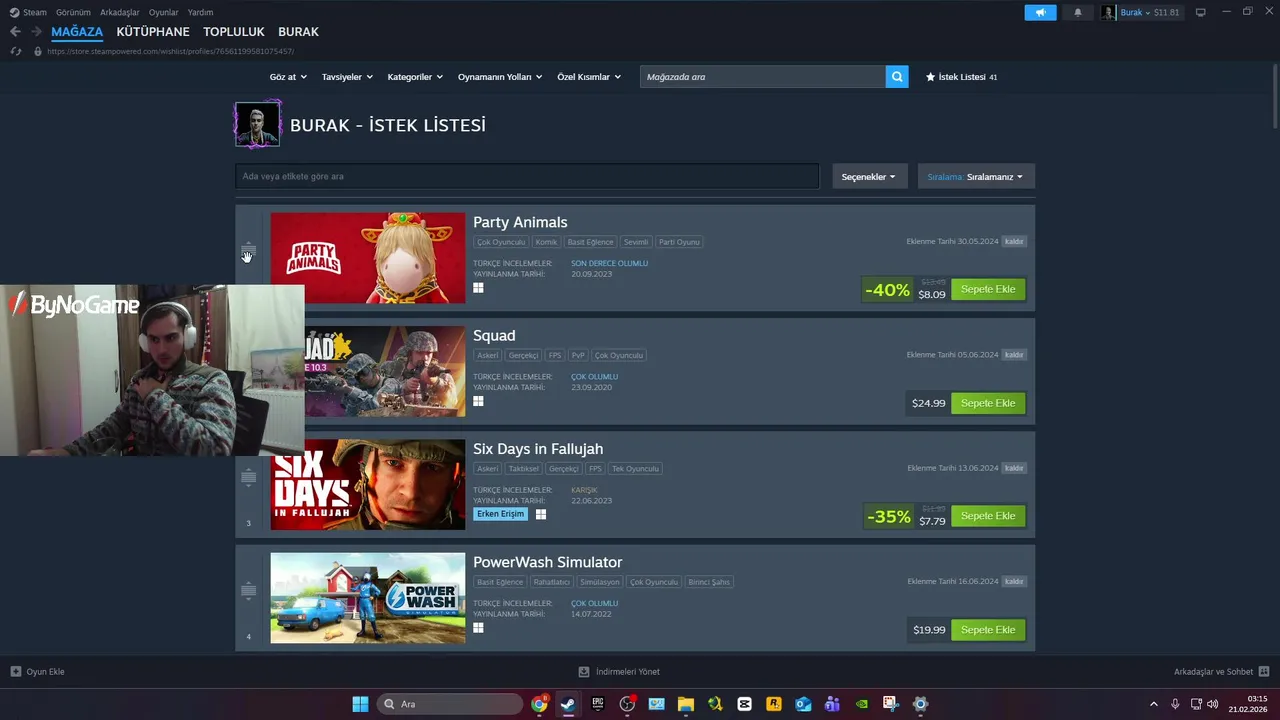Open Microsoft Teams from taskbar
This screenshot has height=720, width=1280.
(x=832, y=704)
